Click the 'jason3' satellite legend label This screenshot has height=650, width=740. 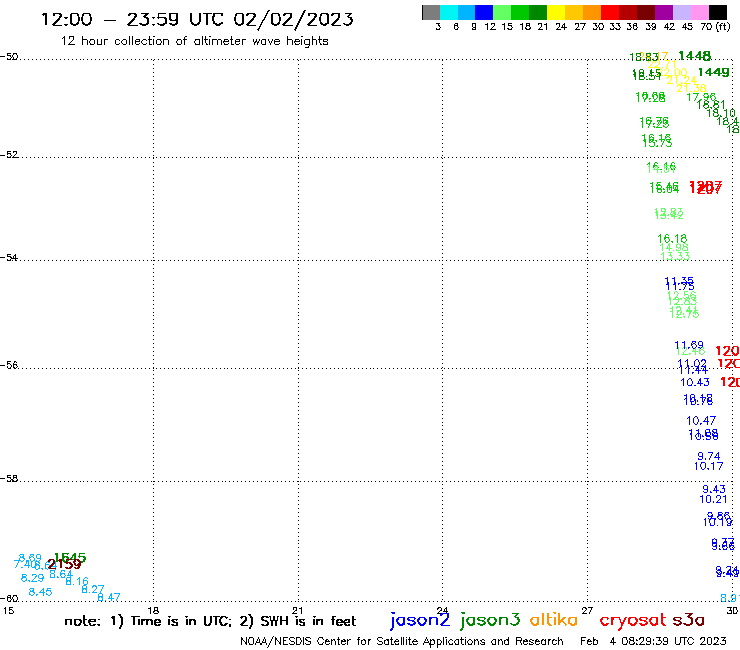(490, 620)
